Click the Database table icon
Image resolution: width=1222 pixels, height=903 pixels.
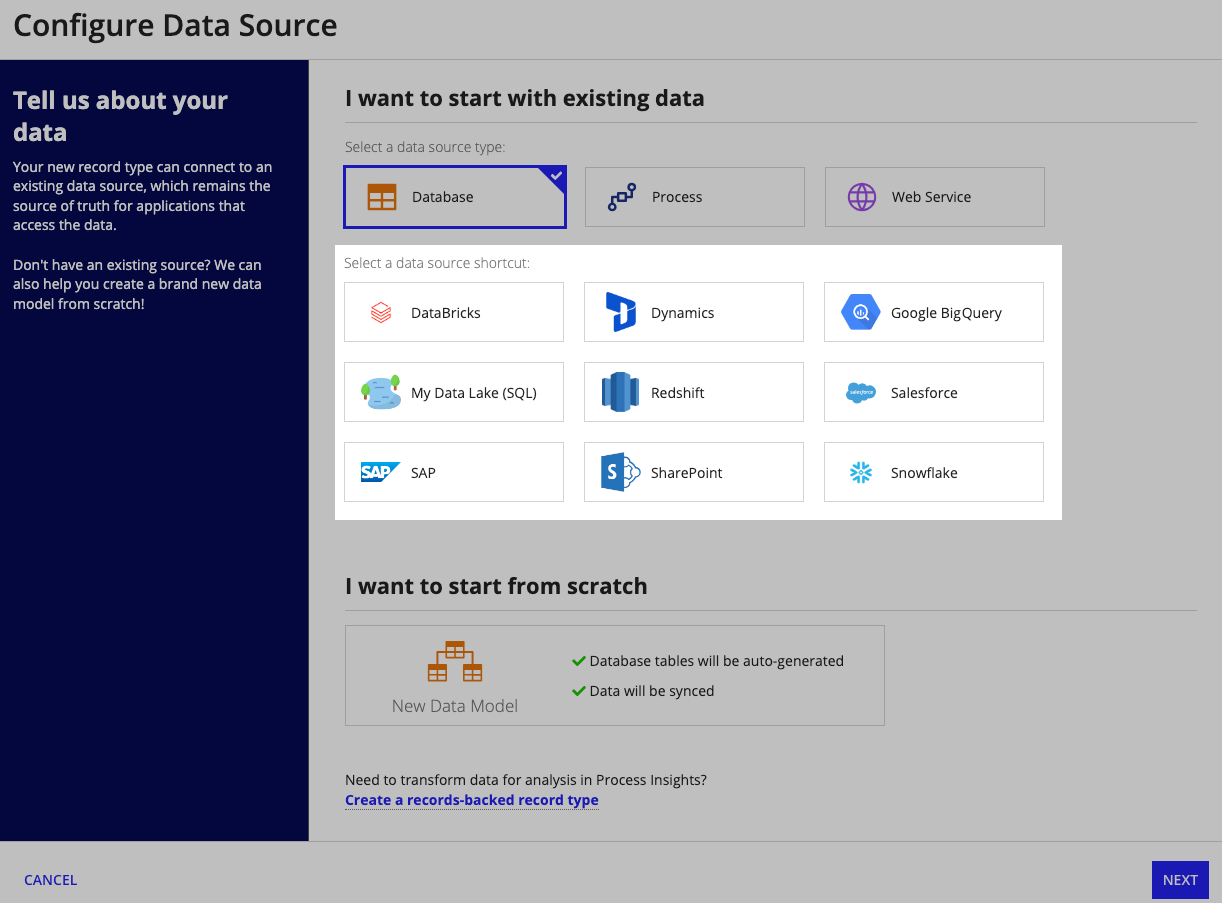pos(382,197)
